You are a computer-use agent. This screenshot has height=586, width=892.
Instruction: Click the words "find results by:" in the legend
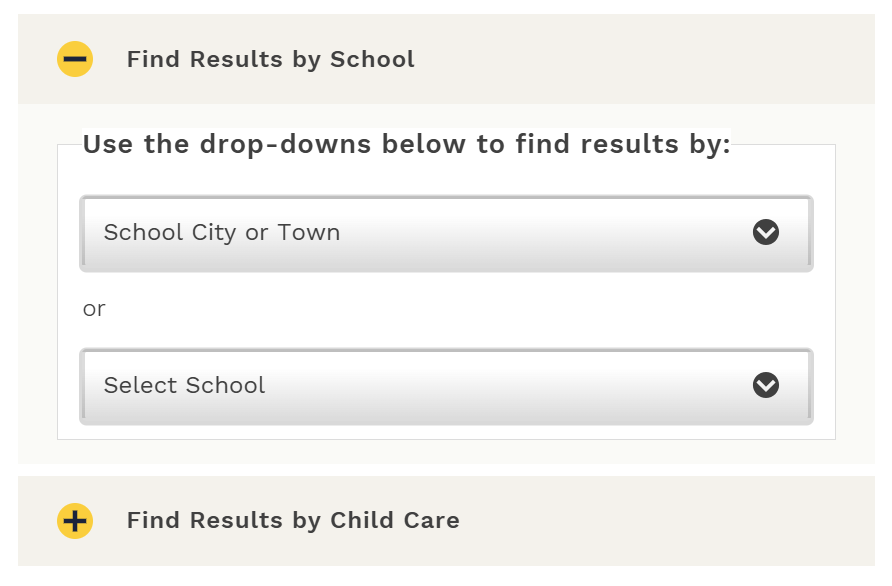(623, 145)
